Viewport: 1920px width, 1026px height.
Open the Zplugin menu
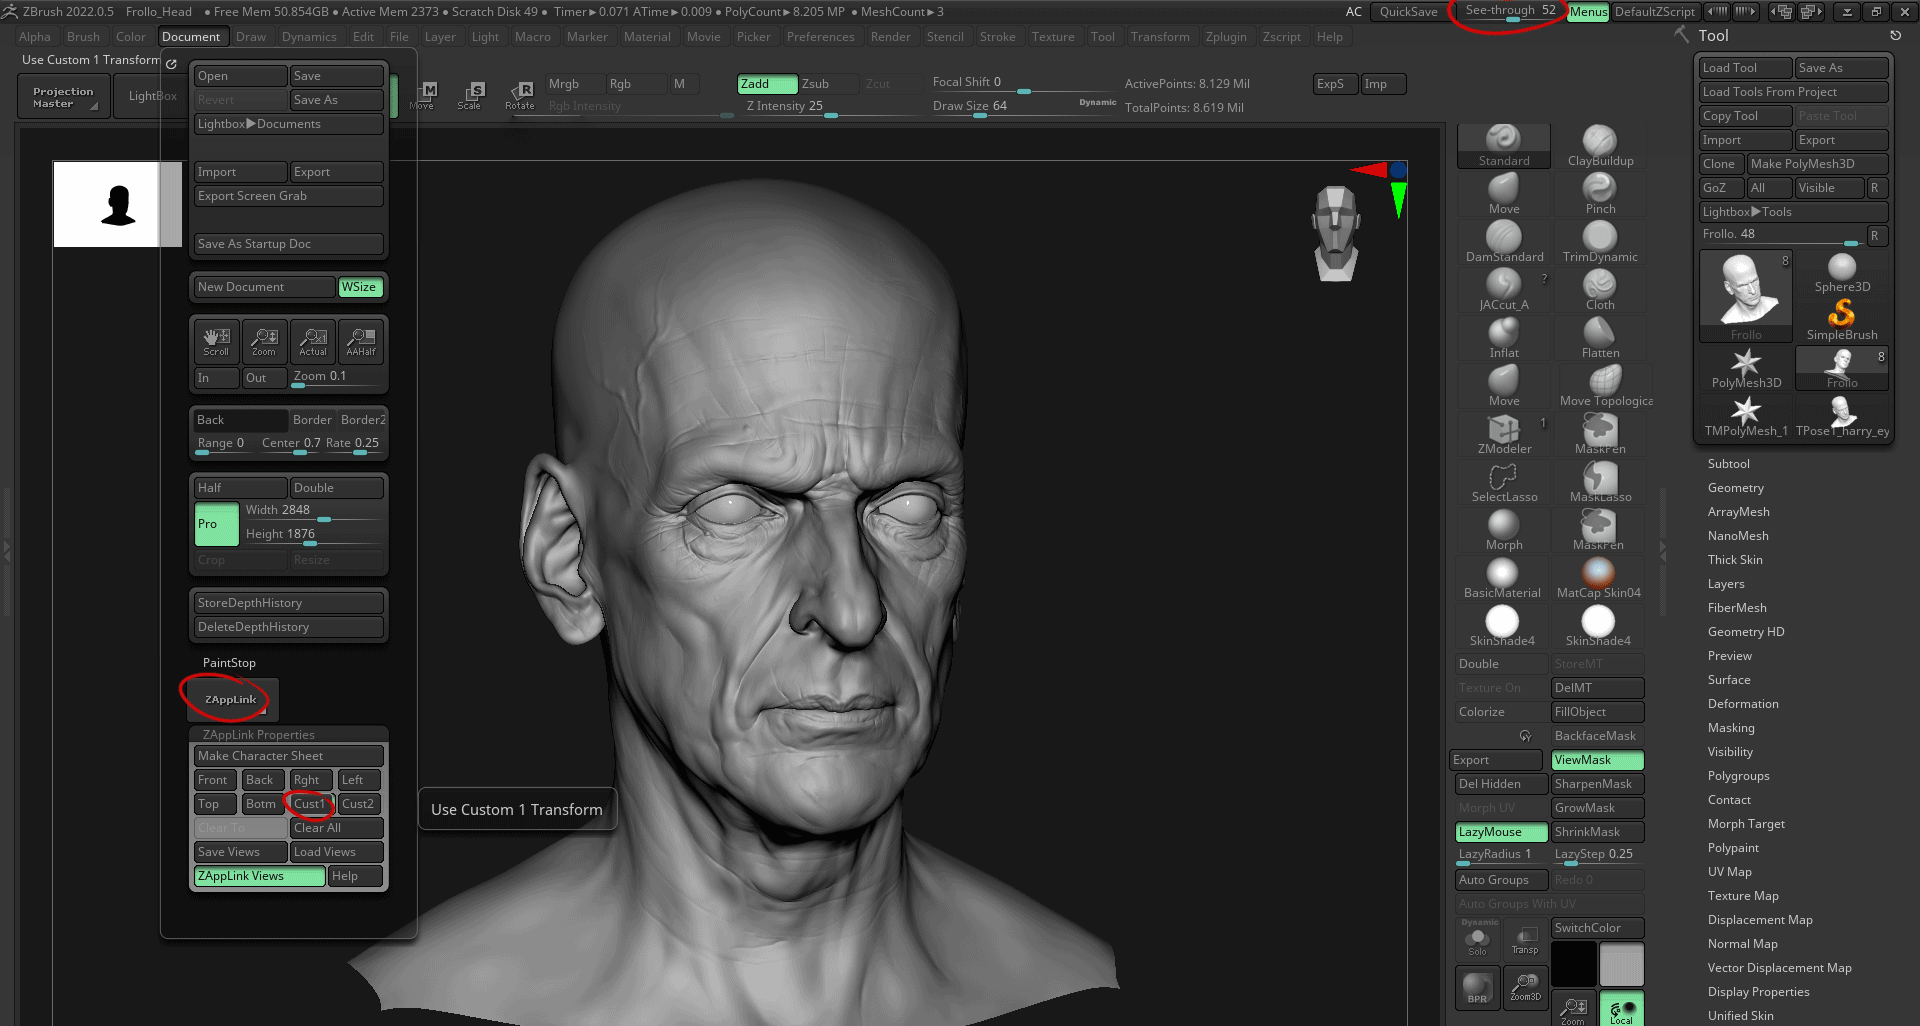coord(1226,36)
